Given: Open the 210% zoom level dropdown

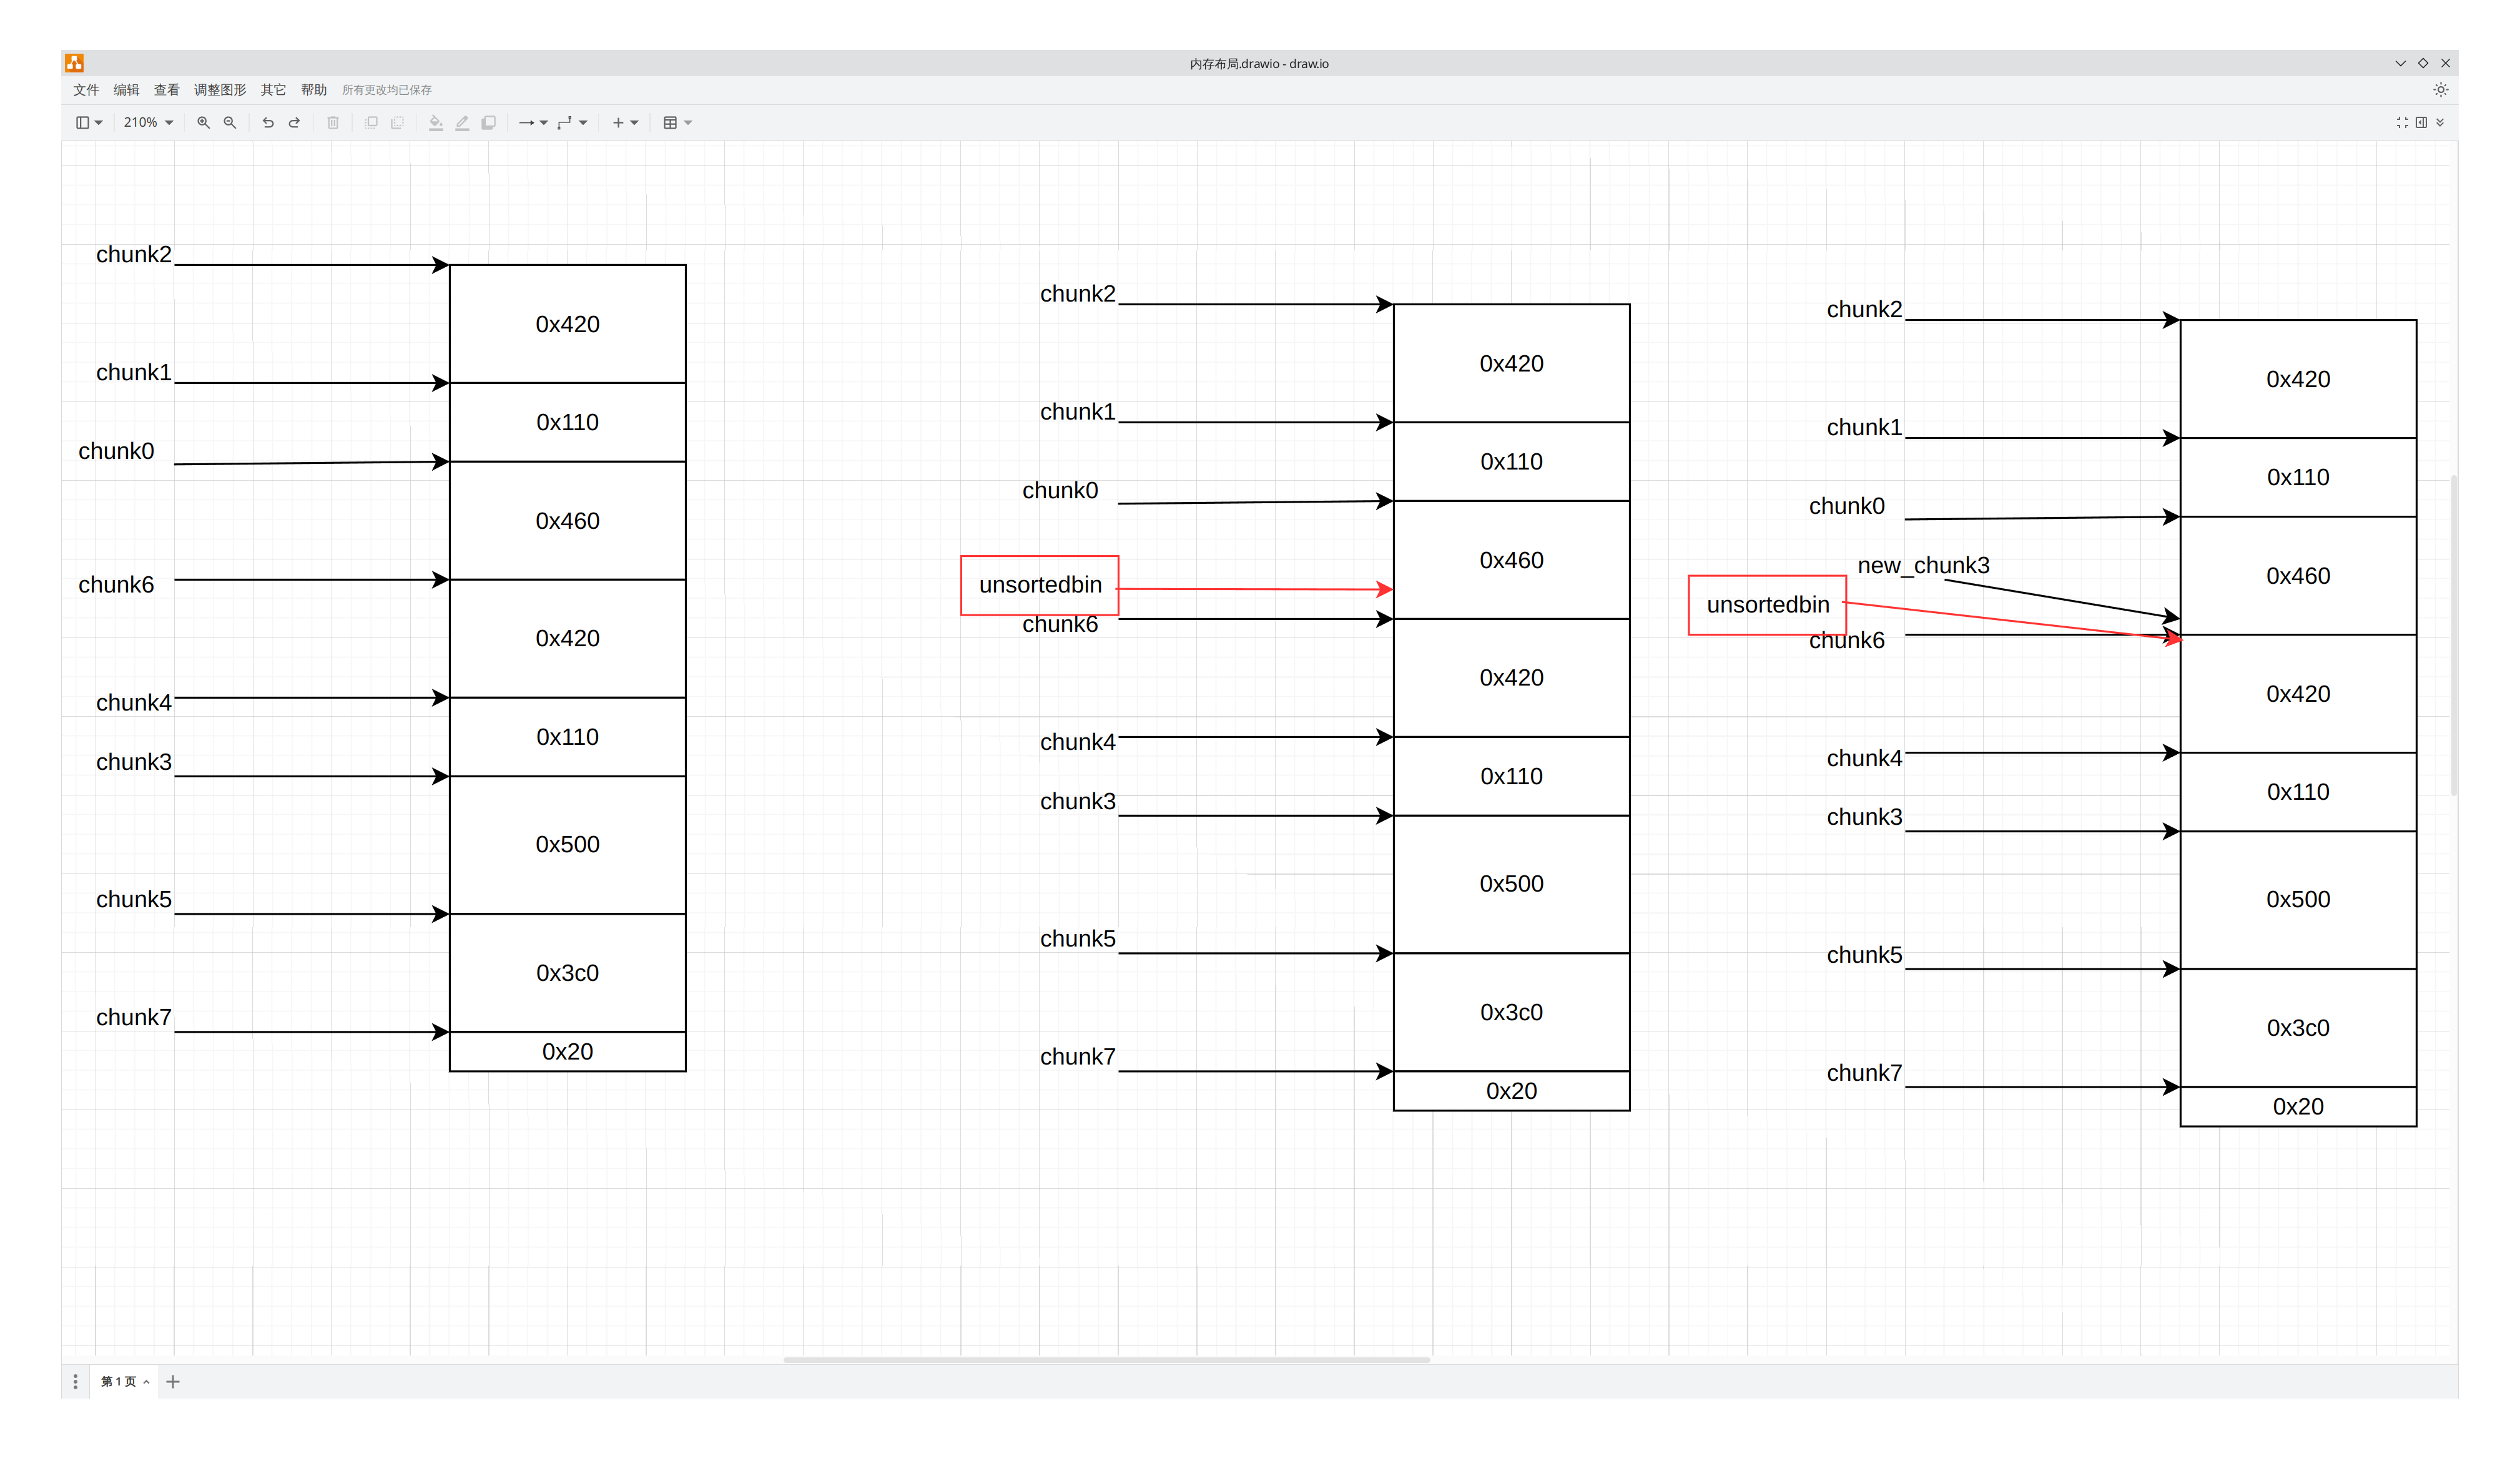Looking at the screenshot, I should (148, 123).
